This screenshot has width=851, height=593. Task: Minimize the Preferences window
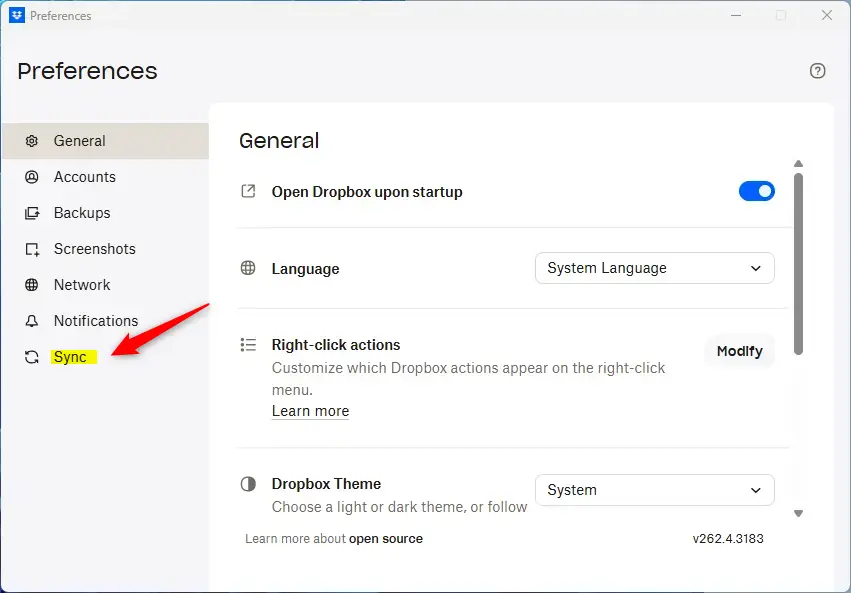point(736,15)
